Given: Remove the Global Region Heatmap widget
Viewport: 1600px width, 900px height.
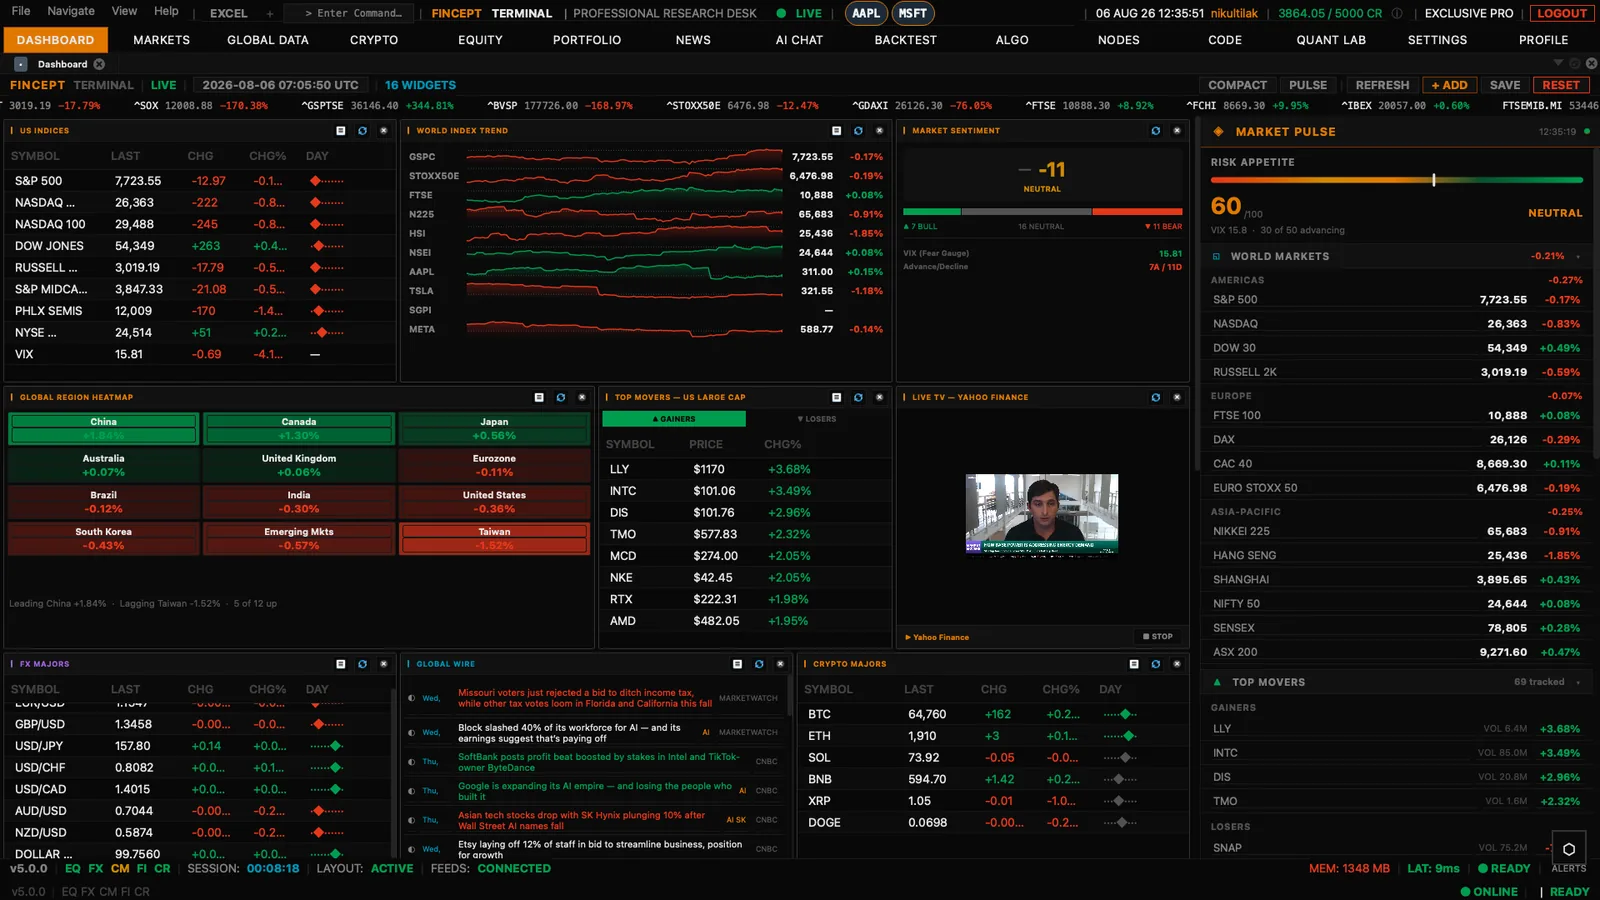Looking at the screenshot, I should (582, 397).
